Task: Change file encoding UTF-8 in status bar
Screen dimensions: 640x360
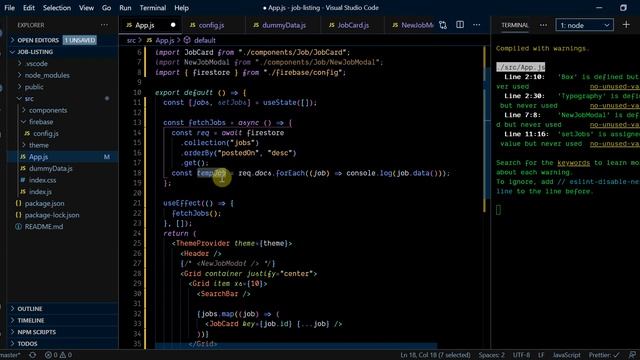Action: [521, 355]
